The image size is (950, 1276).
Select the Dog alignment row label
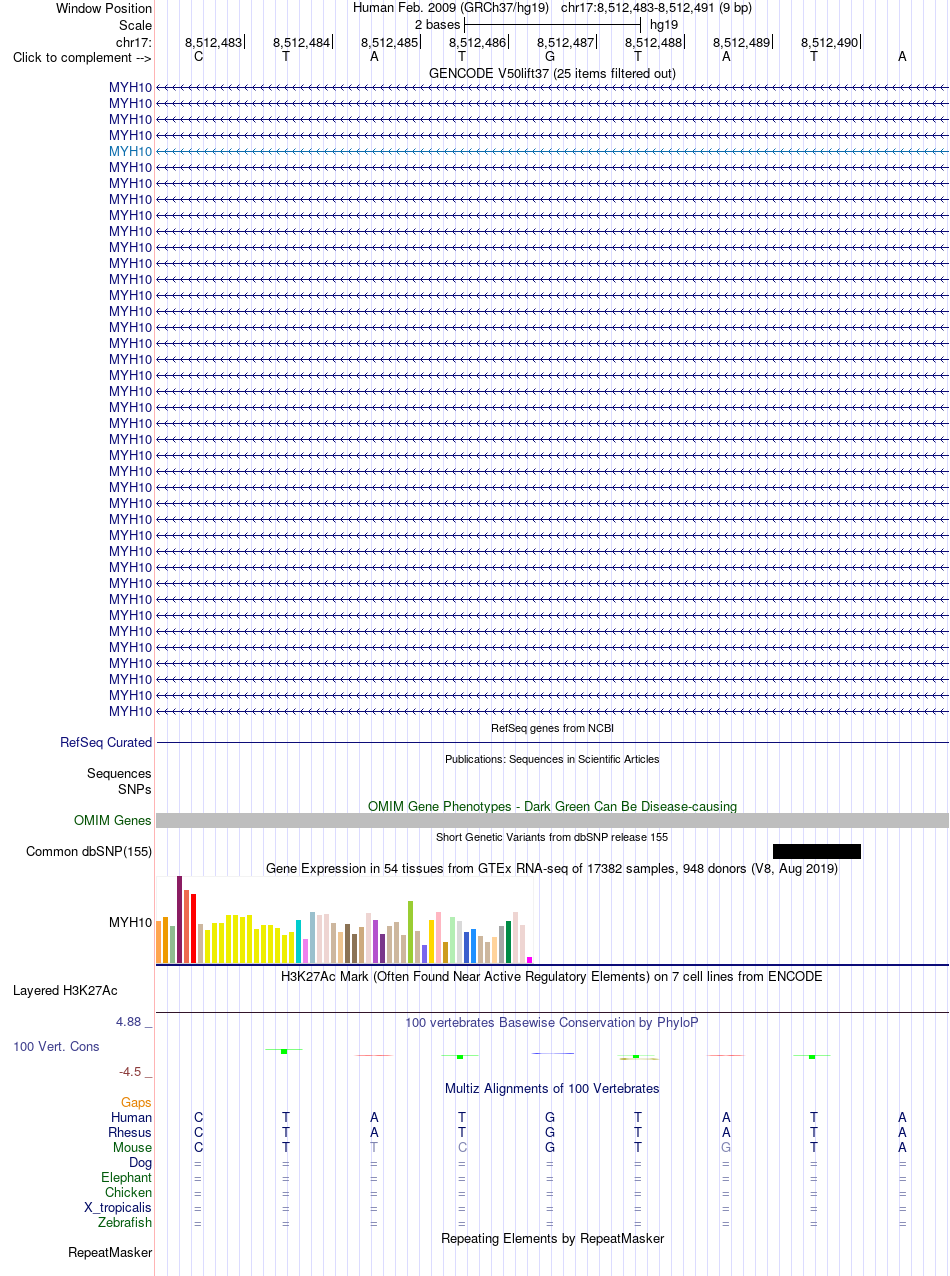pos(140,1162)
